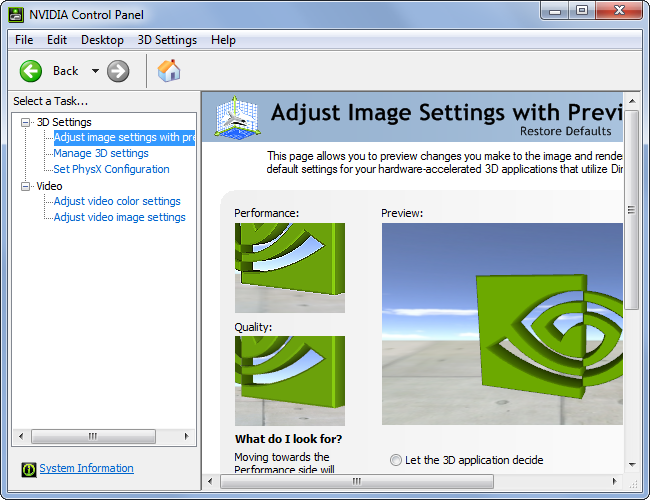Click main pane scroll right arrow

click(x=614, y=481)
